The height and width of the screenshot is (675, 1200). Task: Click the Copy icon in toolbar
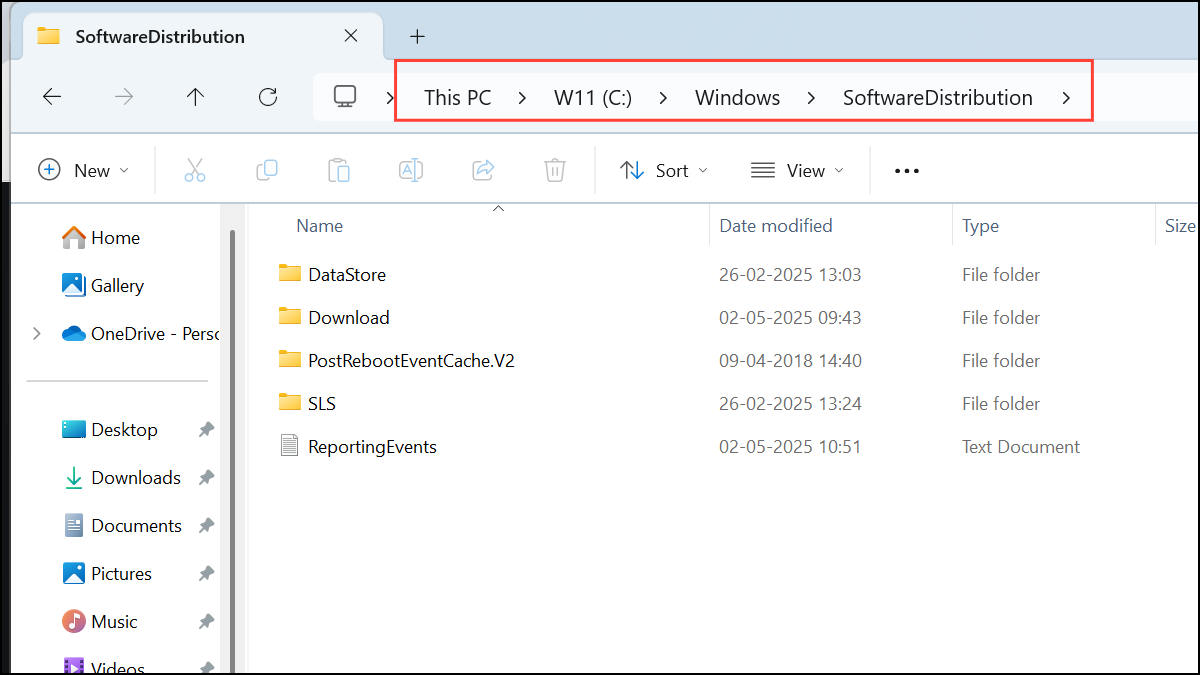point(267,171)
